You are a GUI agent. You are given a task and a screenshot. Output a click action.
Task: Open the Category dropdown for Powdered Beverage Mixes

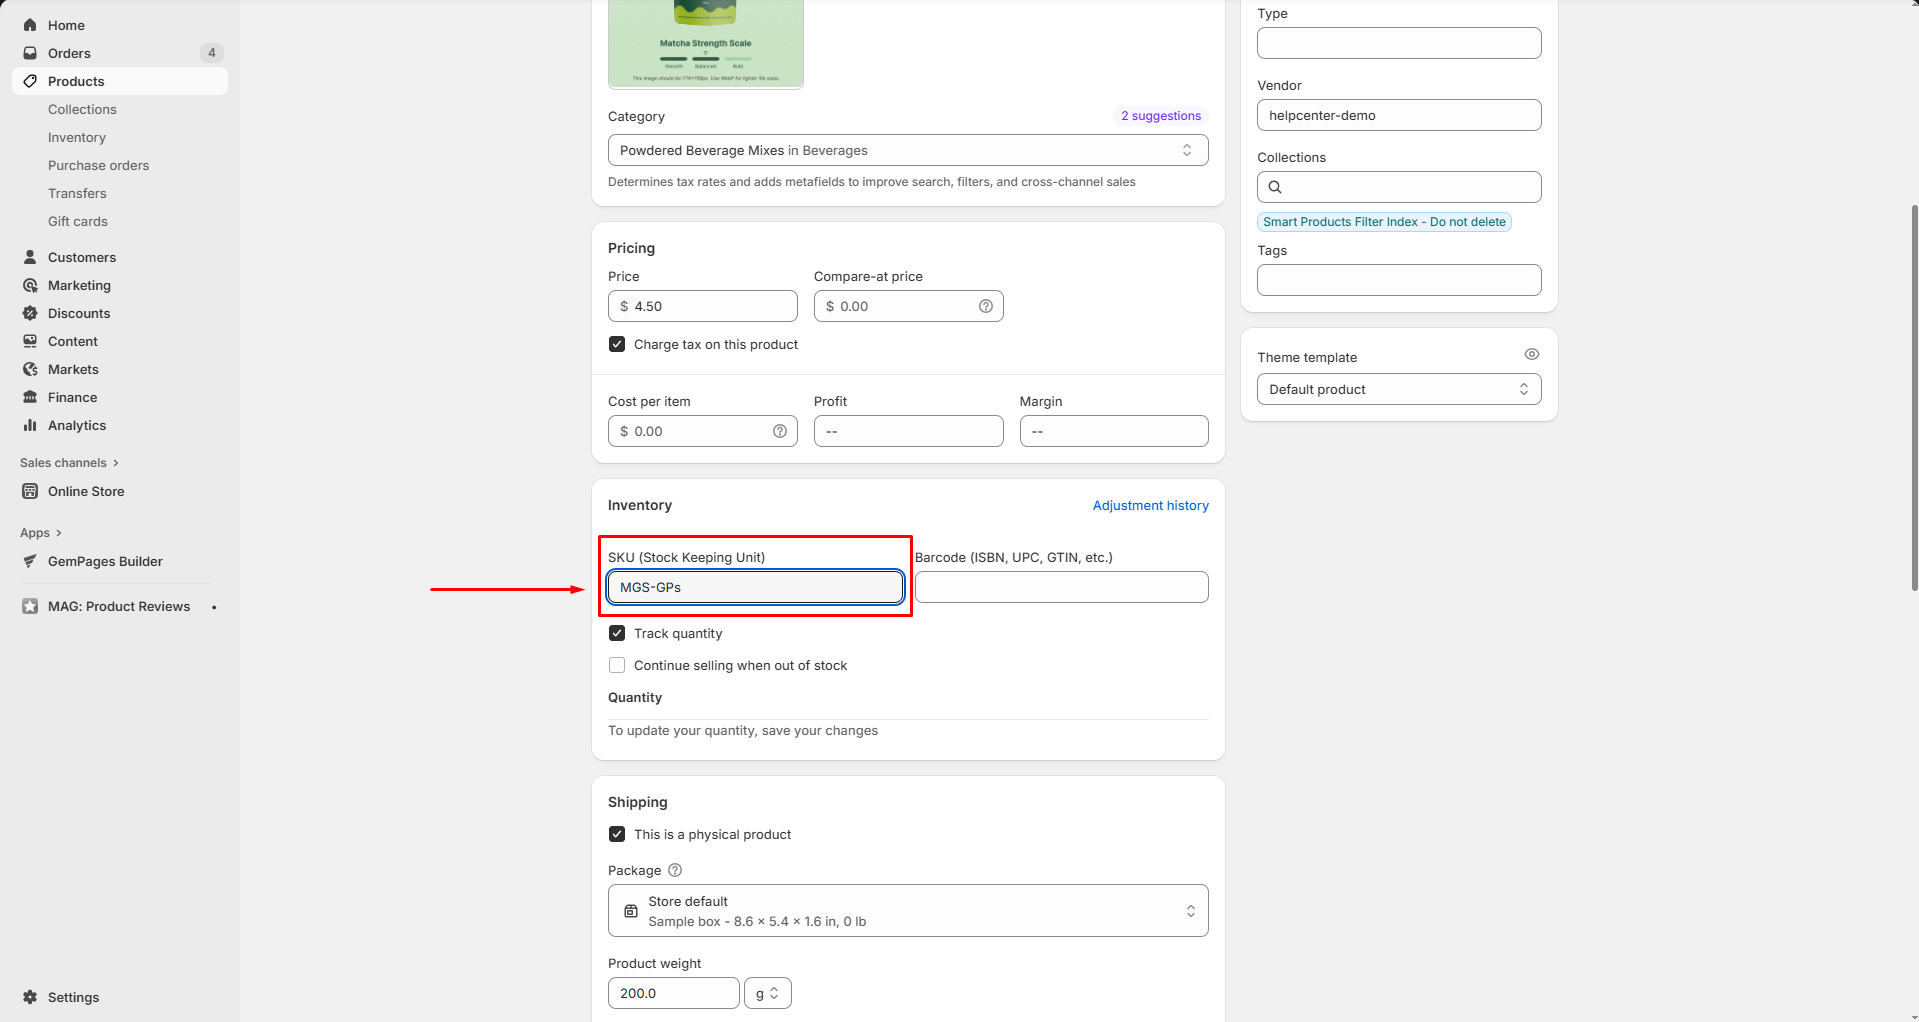click(907, 150)
